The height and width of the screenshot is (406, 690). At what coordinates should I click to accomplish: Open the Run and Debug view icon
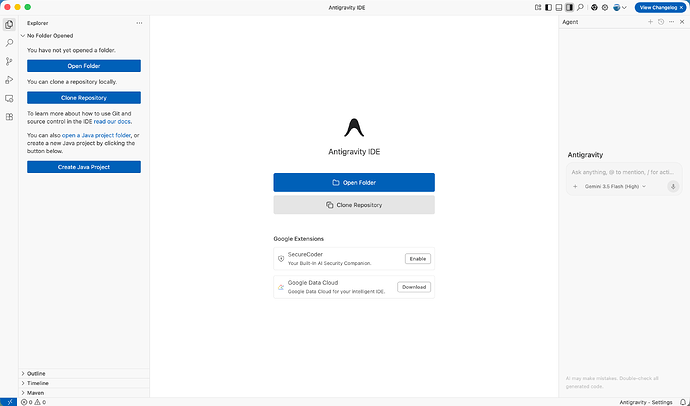click(9, 80)
